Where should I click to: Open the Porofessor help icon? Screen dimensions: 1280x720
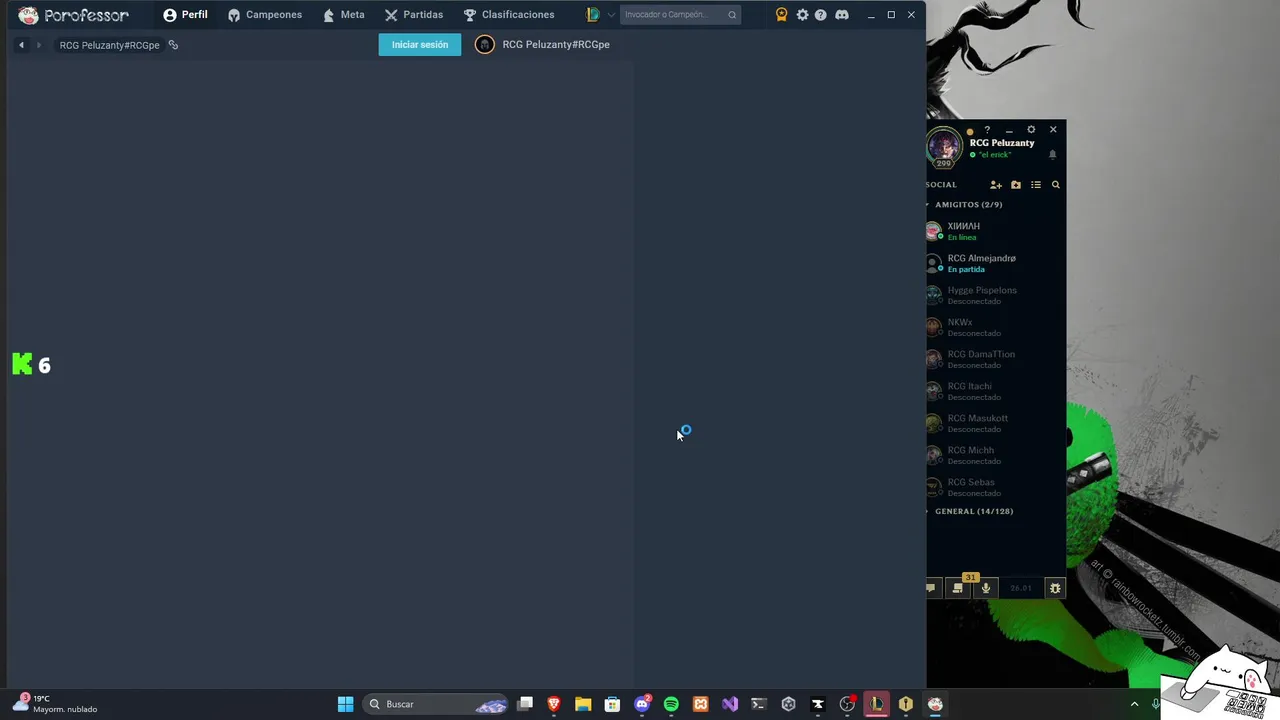click(821, 15)
